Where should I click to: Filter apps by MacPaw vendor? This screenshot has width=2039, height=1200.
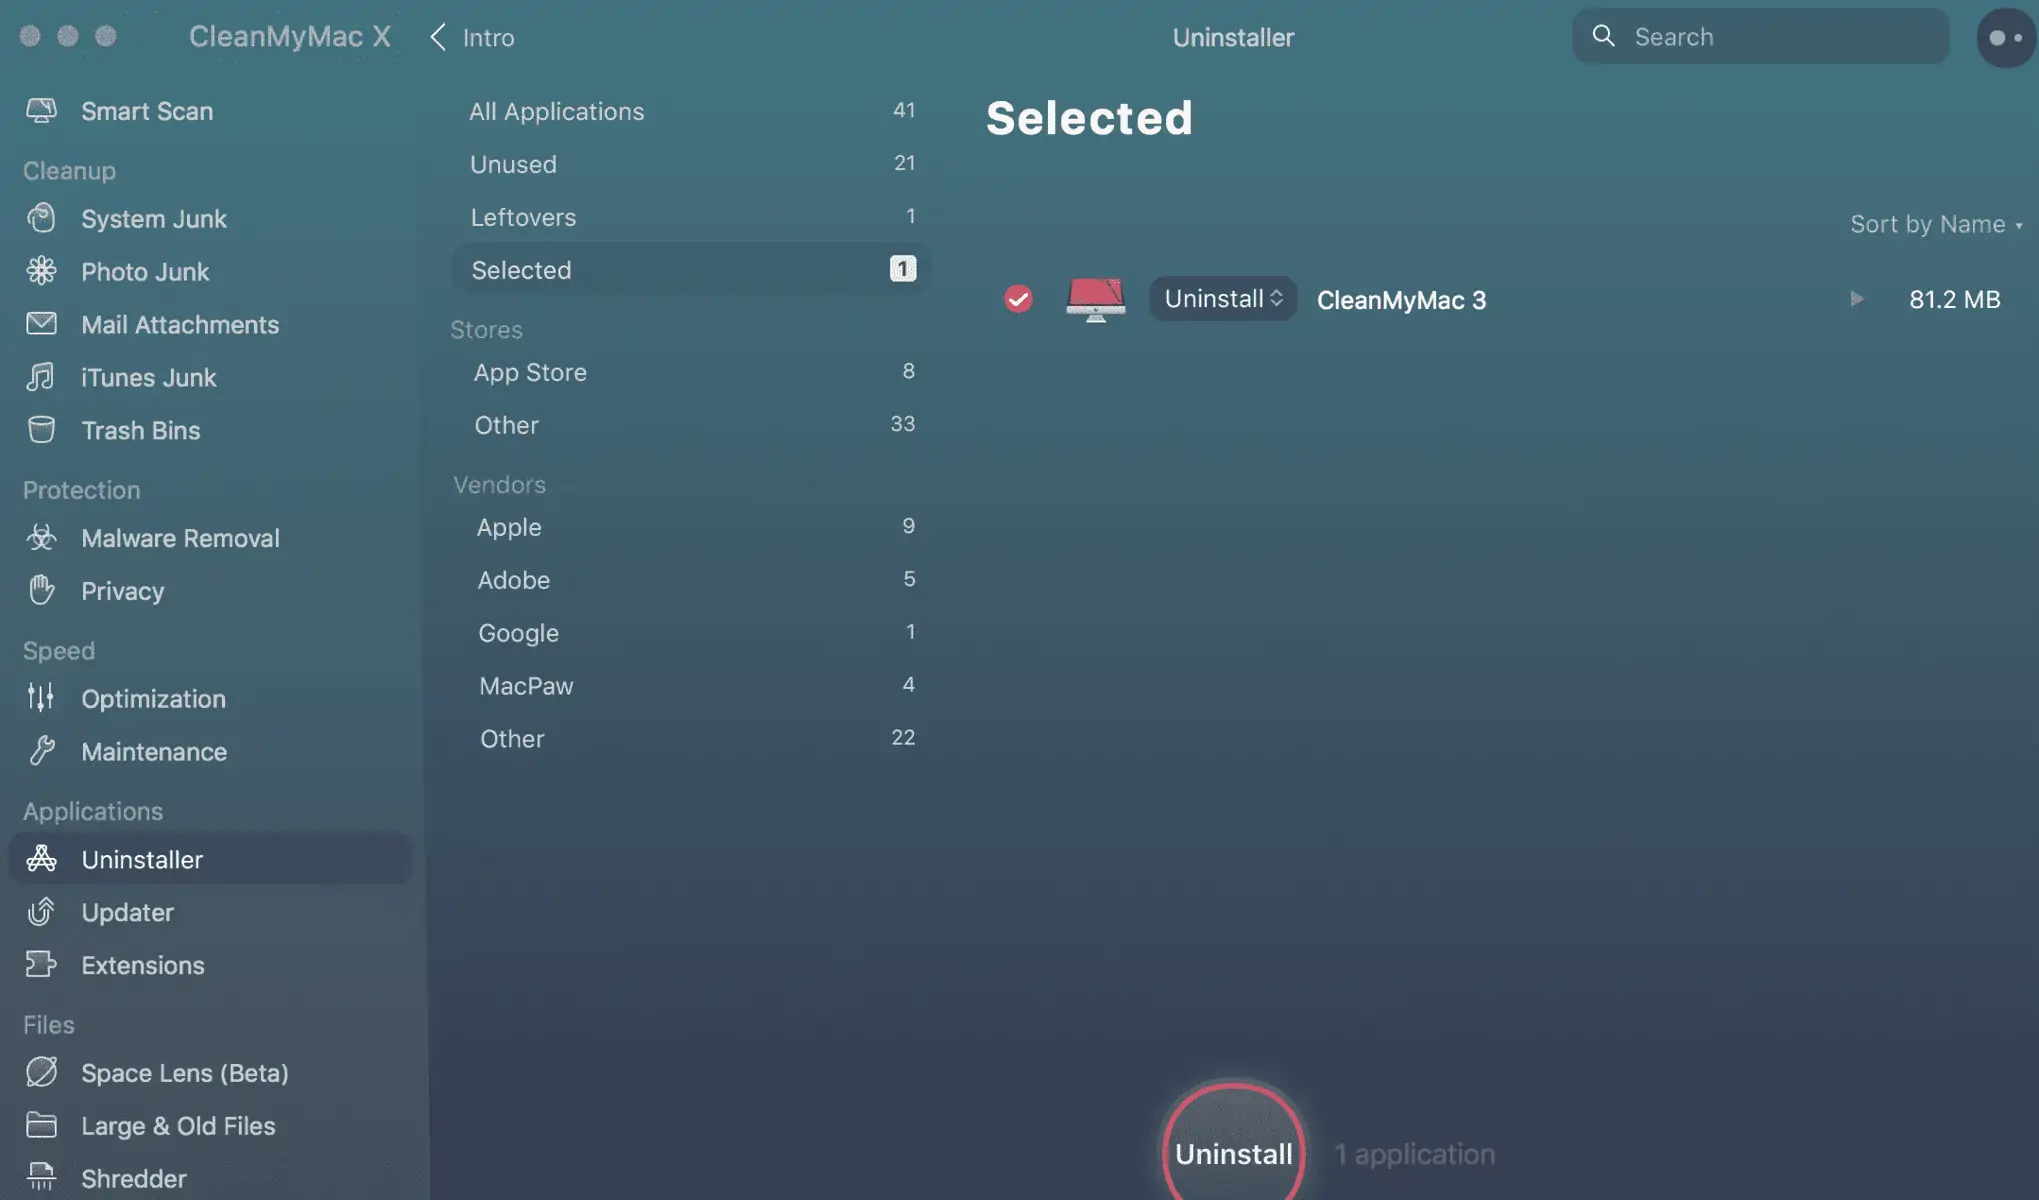[691, 686]
